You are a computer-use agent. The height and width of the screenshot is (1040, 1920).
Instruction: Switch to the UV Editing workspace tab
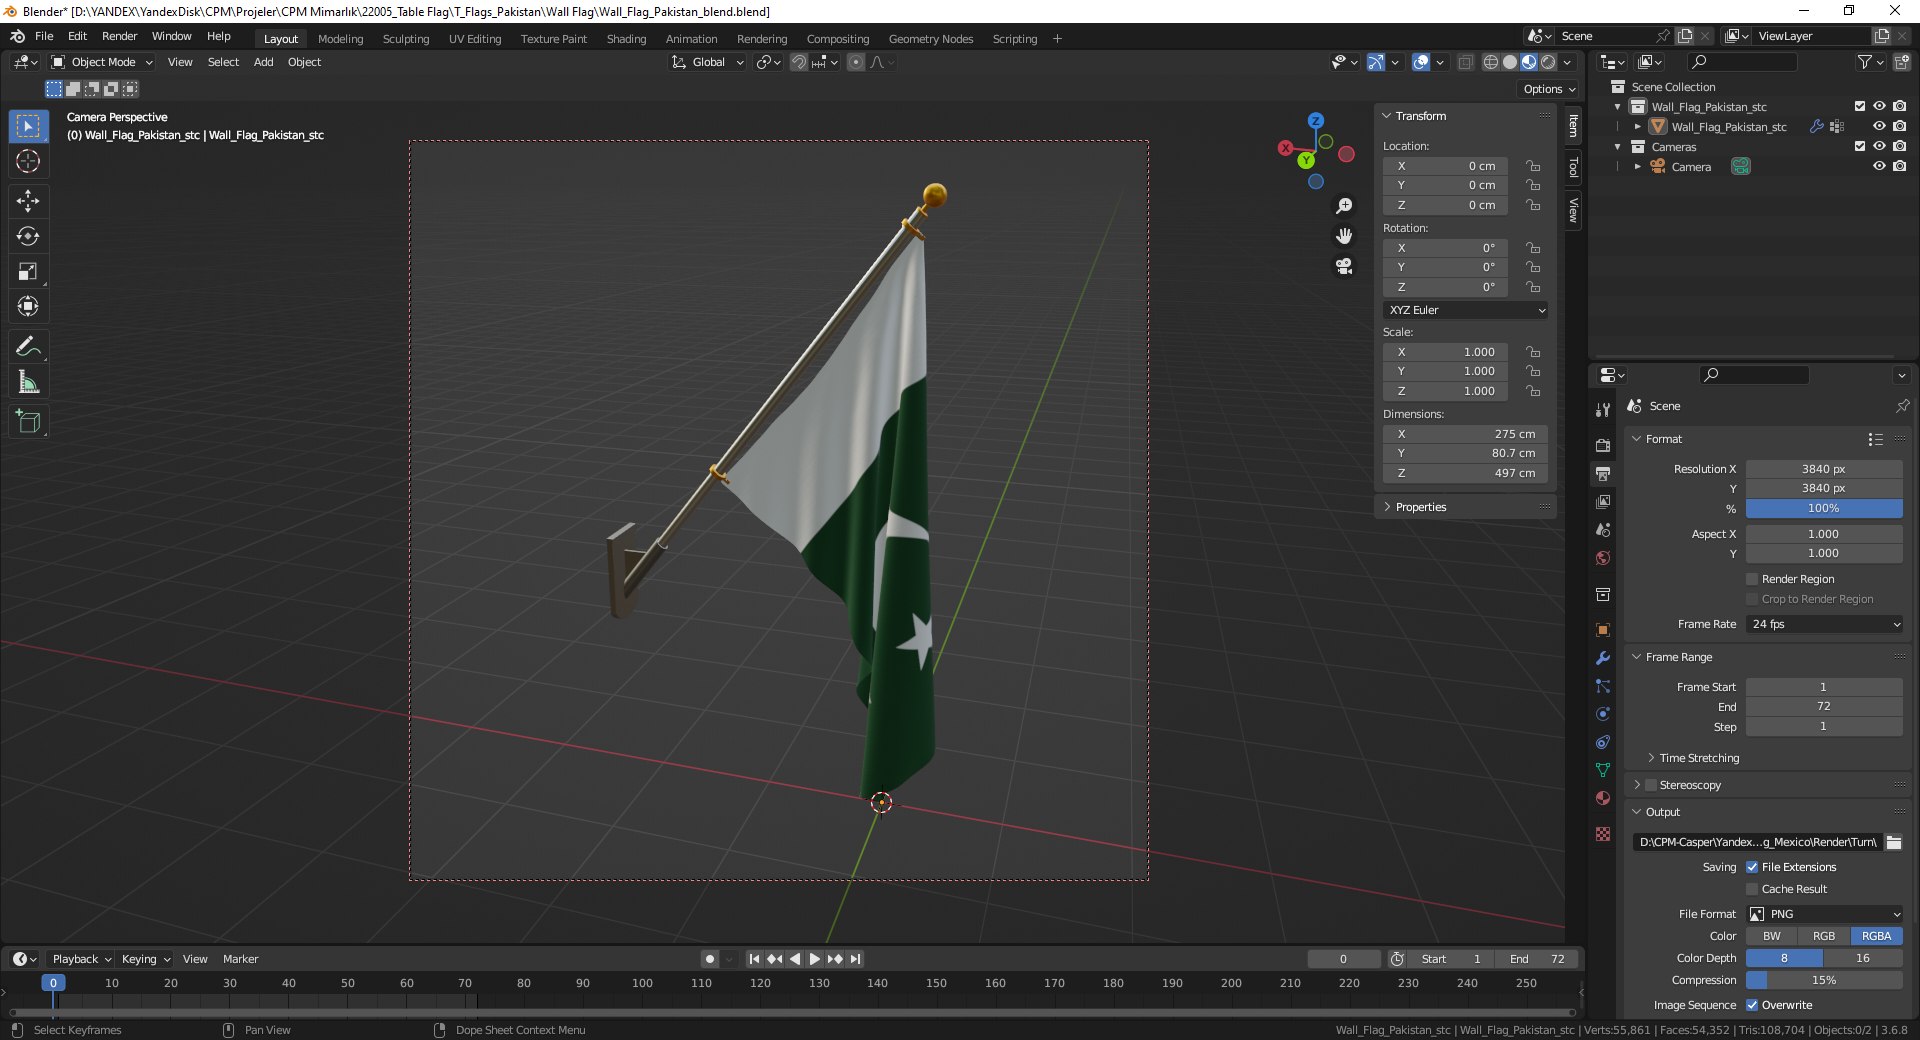pyautogui.click(x=474, y=39)
